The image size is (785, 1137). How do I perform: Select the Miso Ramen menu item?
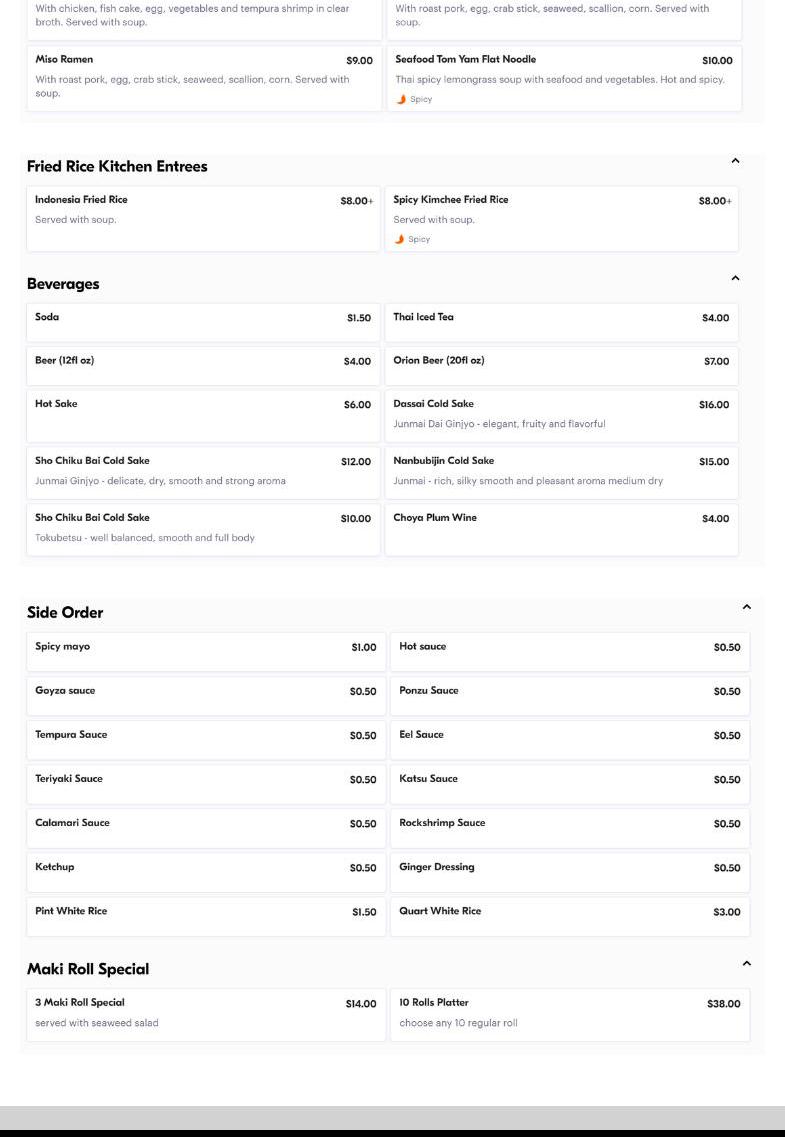203,77
